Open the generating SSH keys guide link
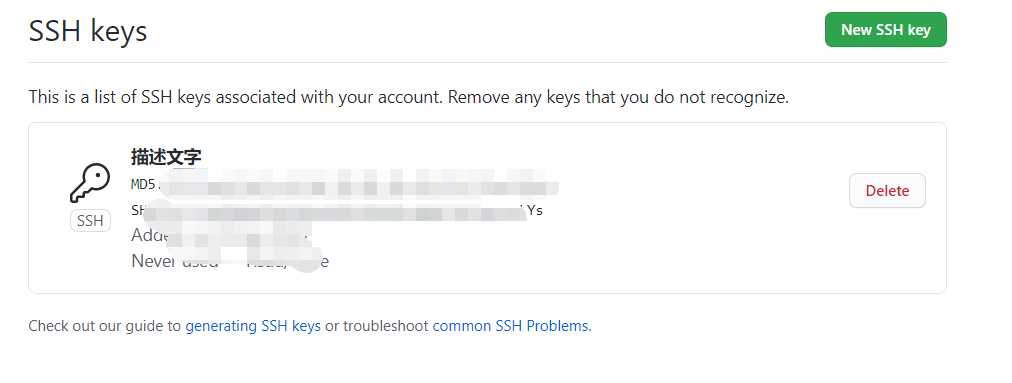 [x=253, y=326]
